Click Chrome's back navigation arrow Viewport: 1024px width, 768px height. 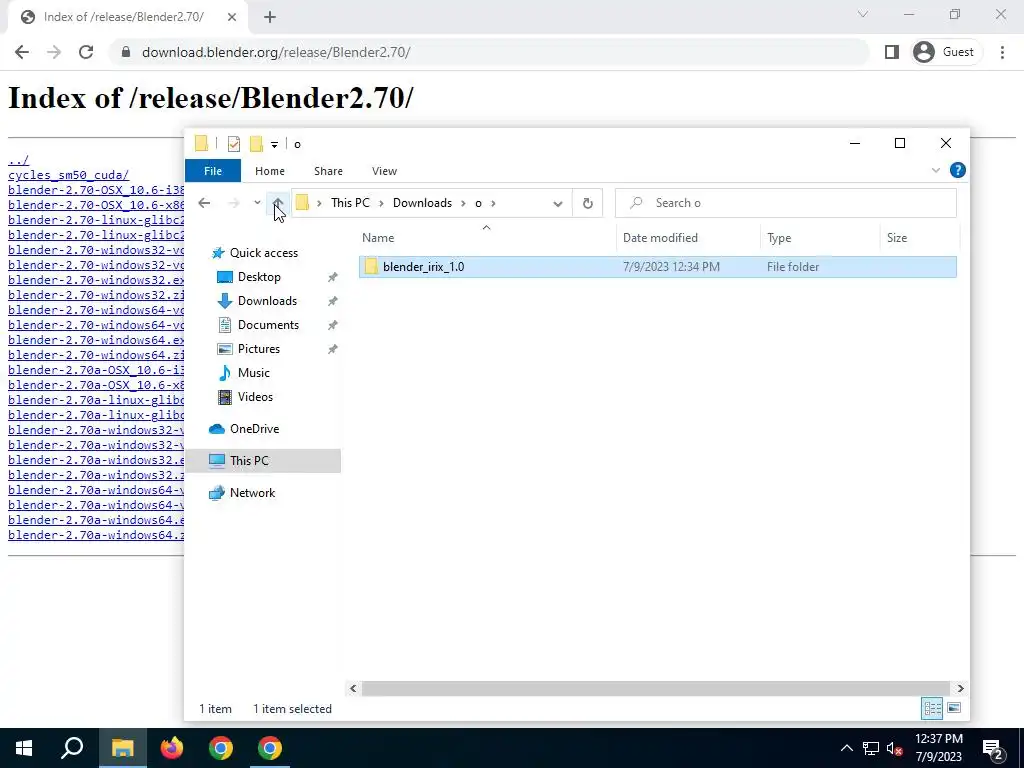click(22, 52)
